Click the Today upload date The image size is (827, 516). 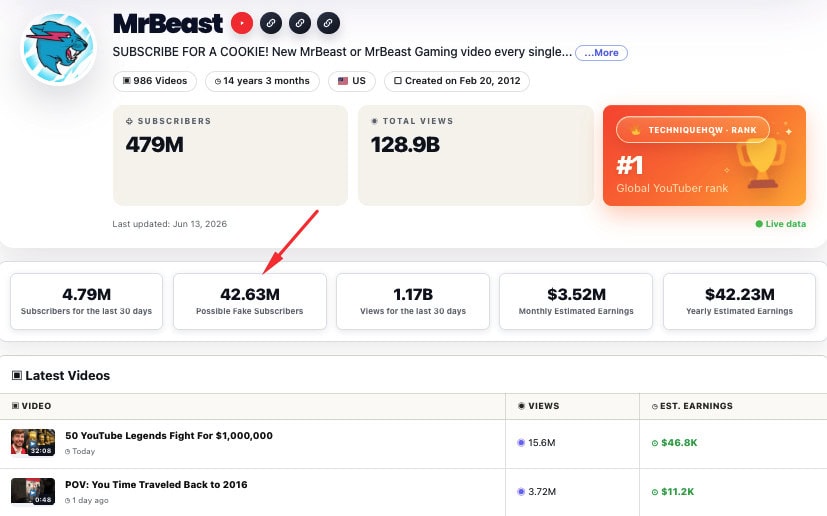[x=83, y=452]
